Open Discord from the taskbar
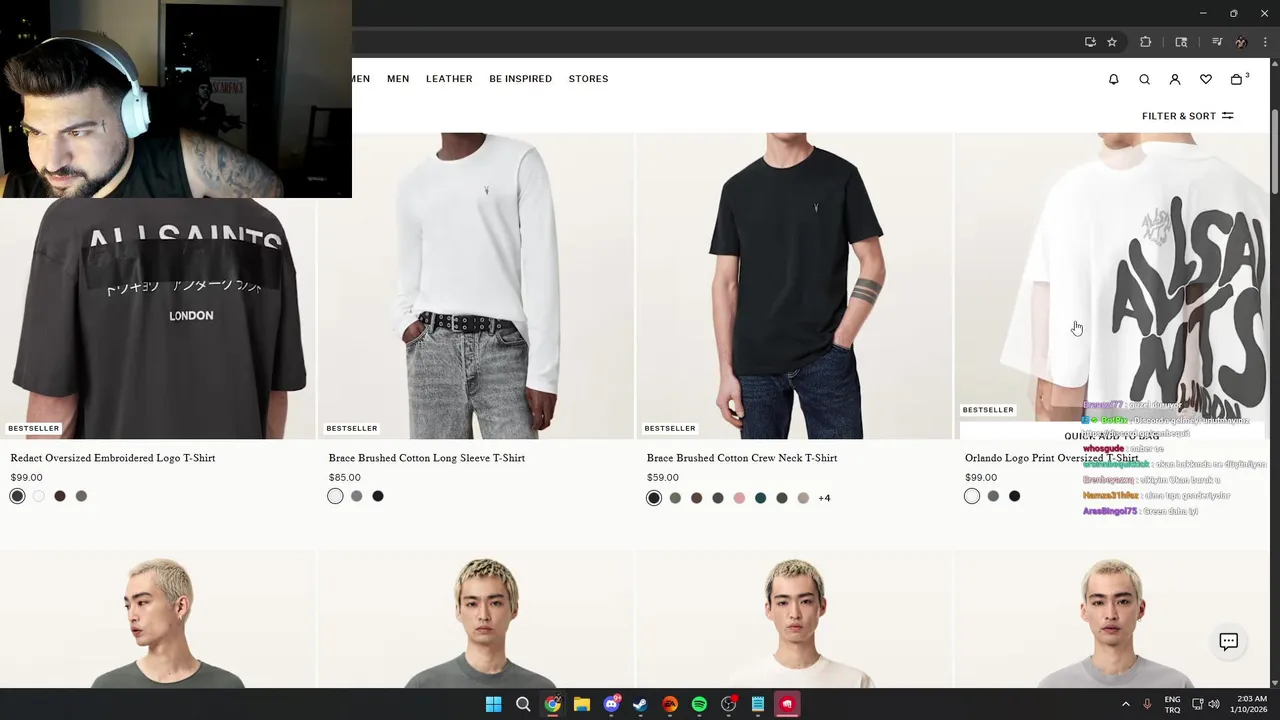The height and width of the screenshot is (720, 1280). tap(611, 704)
